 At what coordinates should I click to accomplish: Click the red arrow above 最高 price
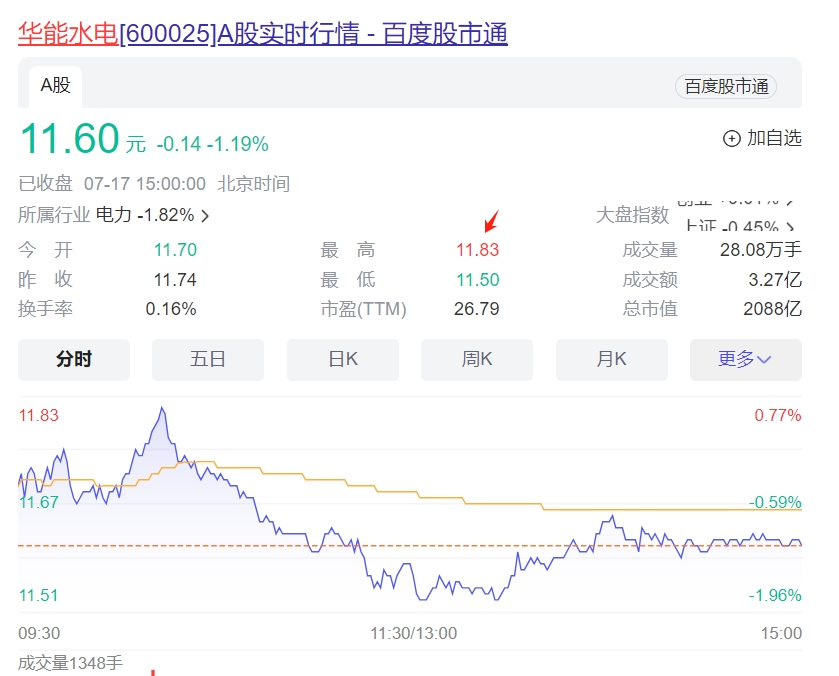pyautogui.click(x=490, y=220)
